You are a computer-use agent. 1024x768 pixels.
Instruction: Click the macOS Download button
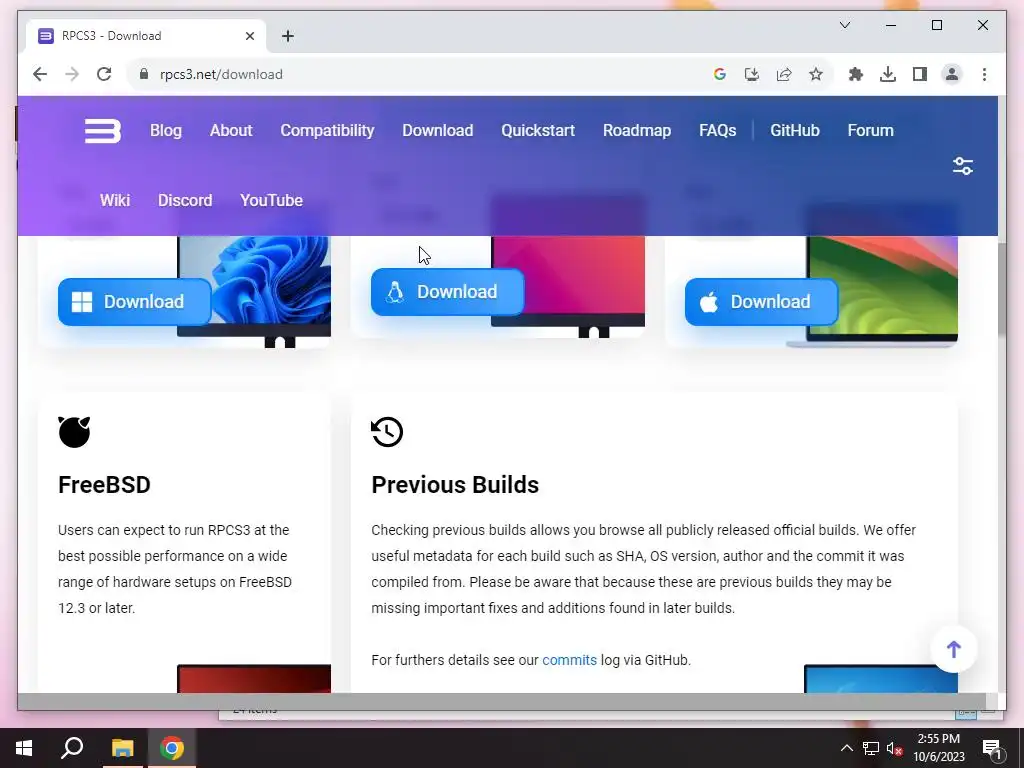[761, 302]
